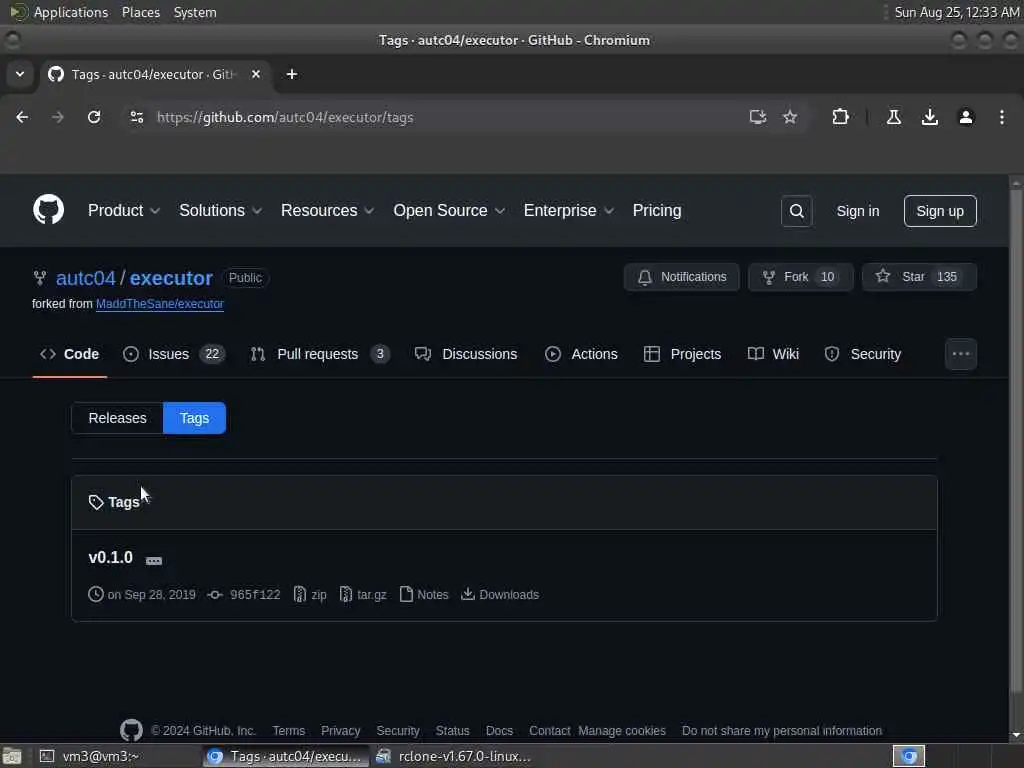Open Chromium three-dot menu
Viewport: 1024px width, 768px height.
click(1002, 118)
